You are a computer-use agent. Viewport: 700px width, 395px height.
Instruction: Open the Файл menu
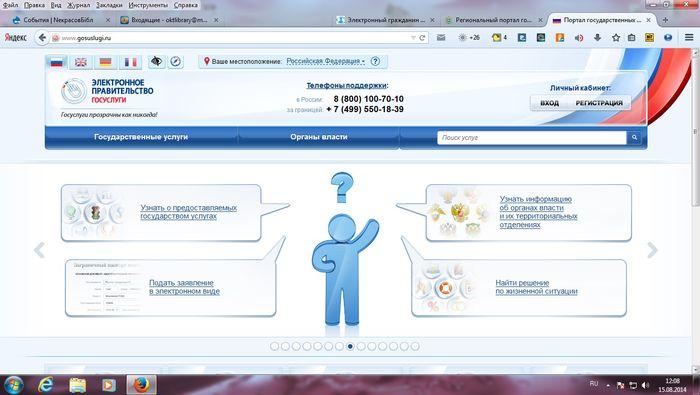[x=10, y=5]
